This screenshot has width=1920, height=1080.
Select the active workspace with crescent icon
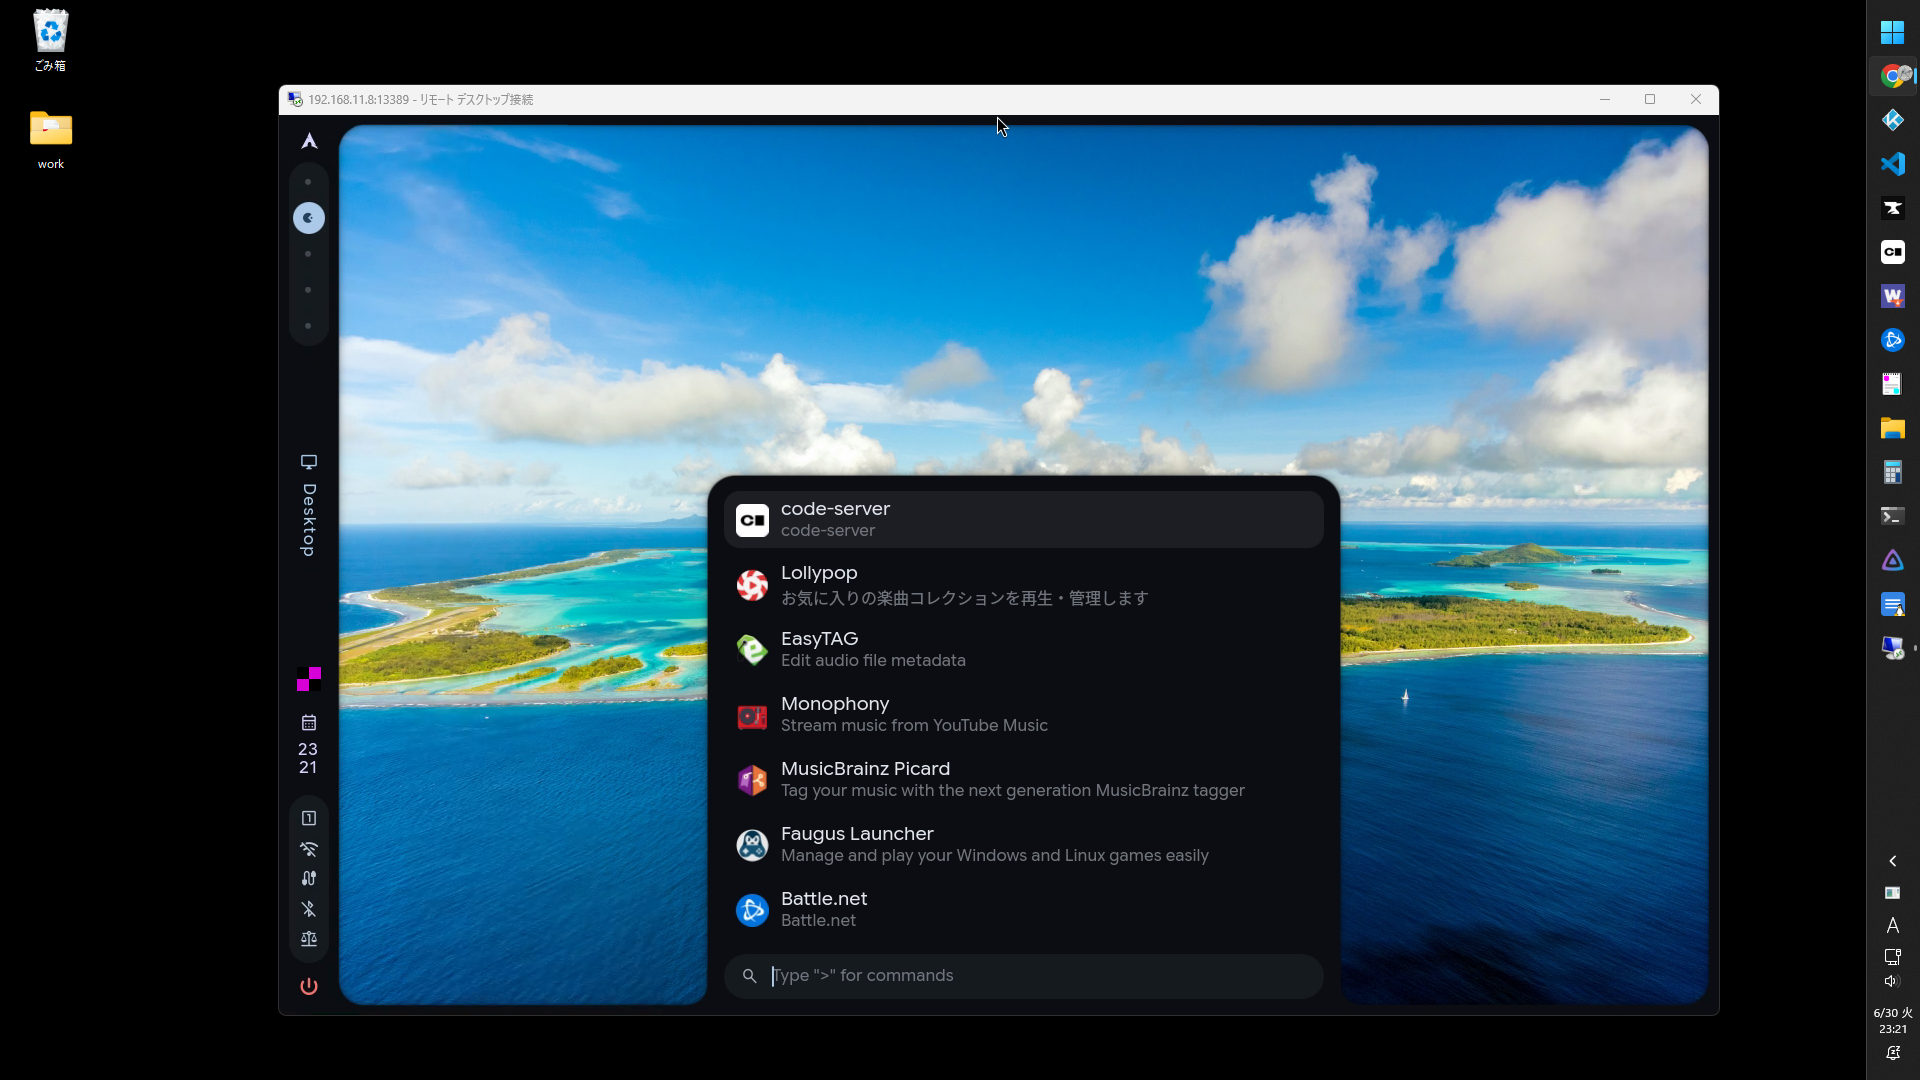click(309, 218)
